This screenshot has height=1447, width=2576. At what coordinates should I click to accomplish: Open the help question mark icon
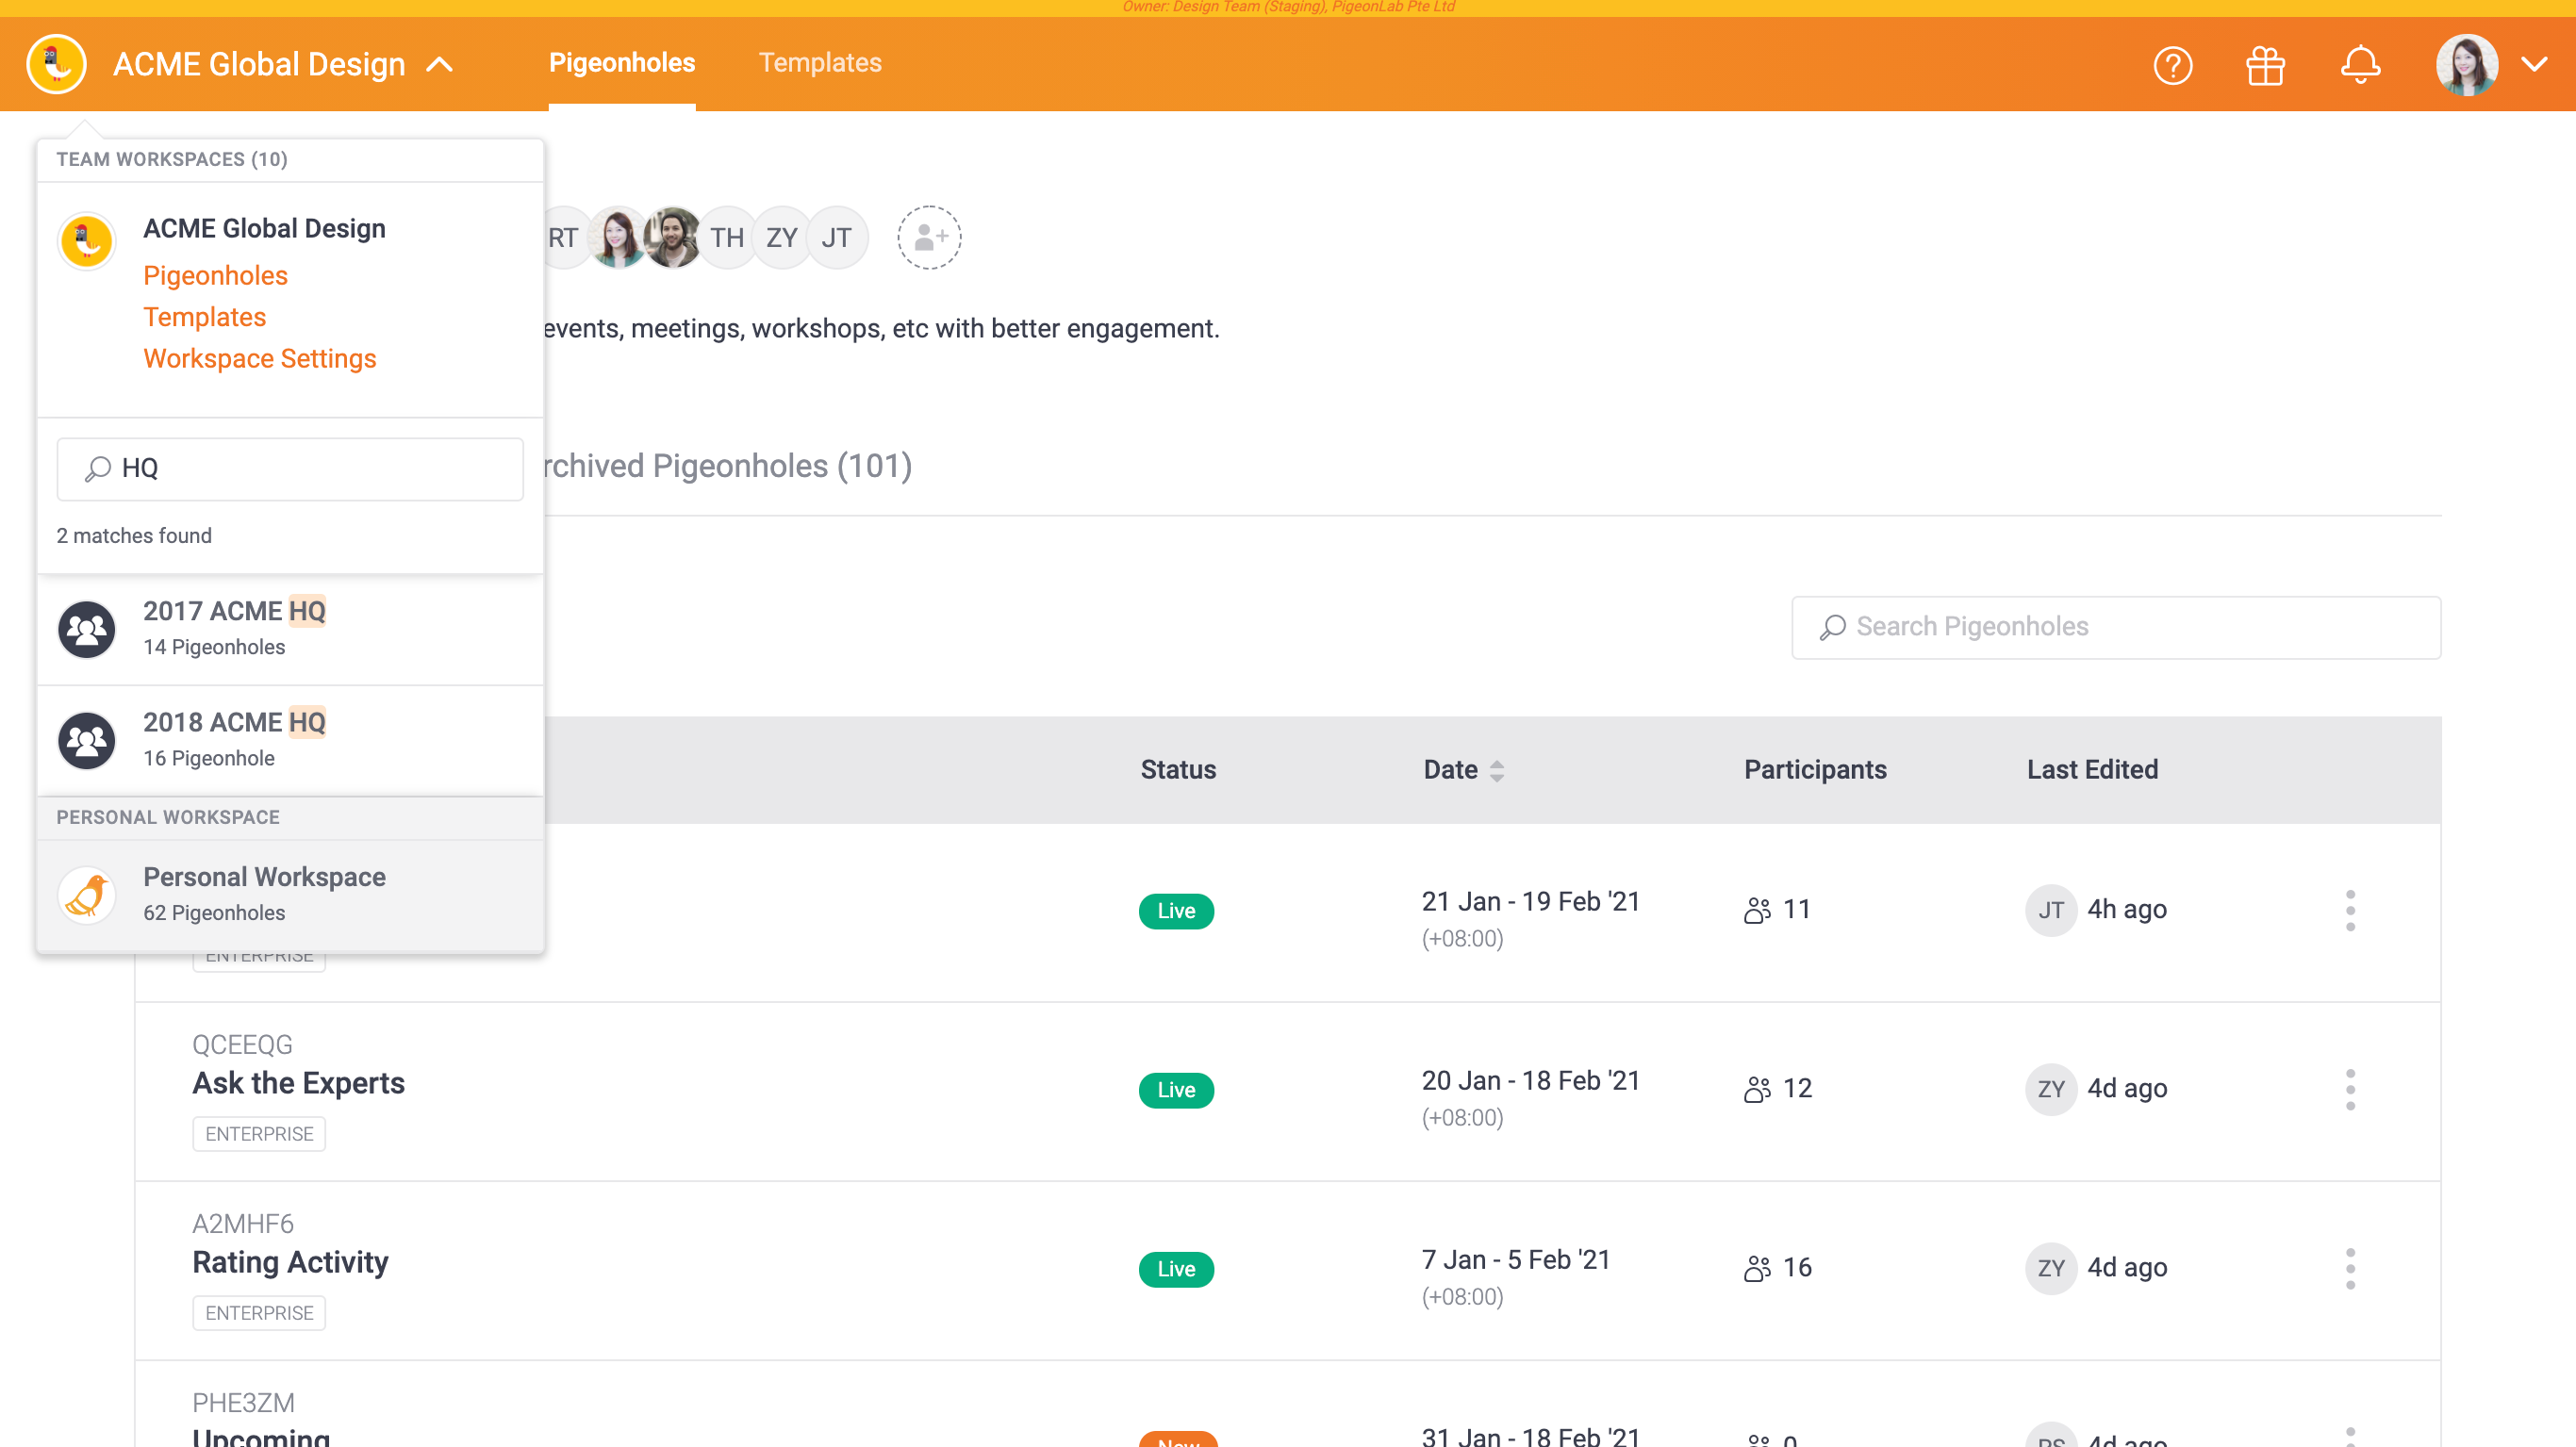[2173, 66]
